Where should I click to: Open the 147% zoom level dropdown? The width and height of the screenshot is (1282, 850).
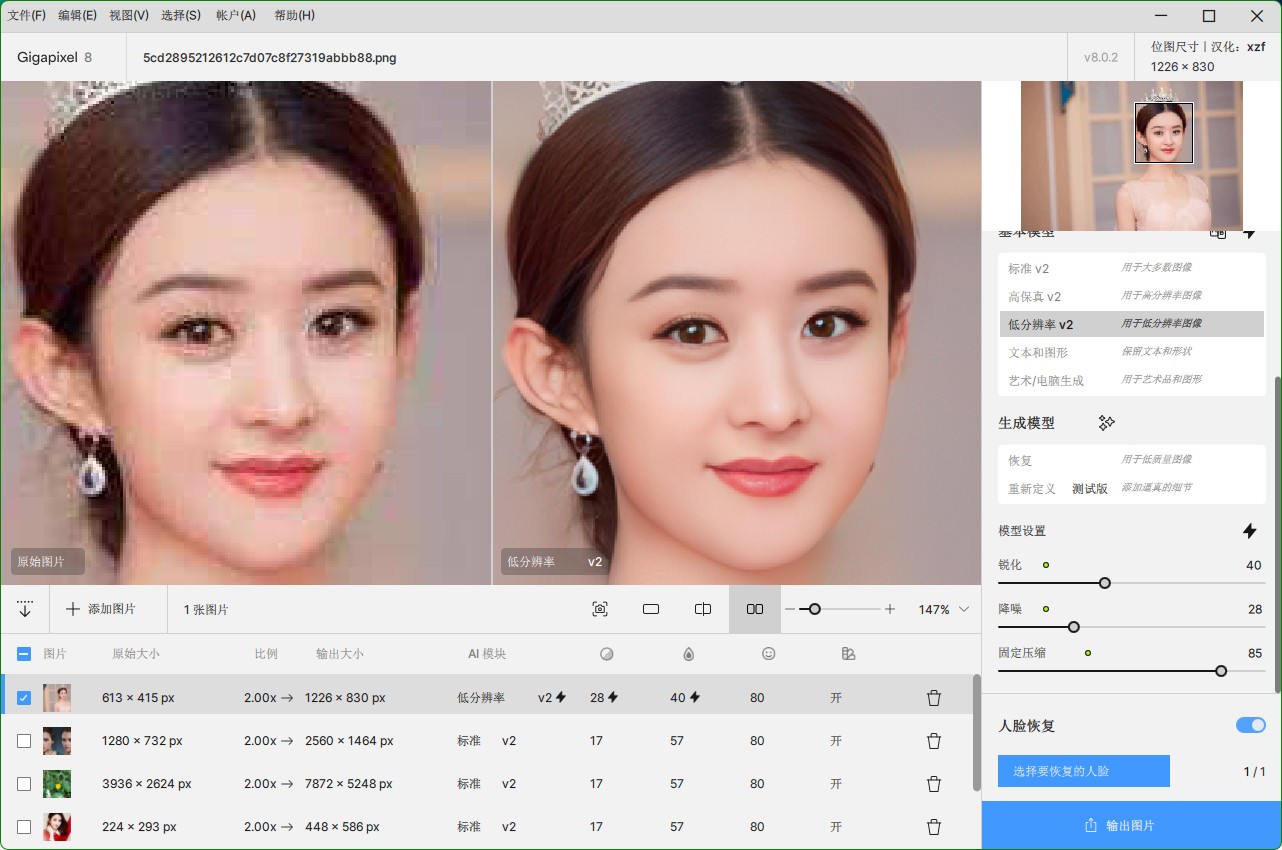[944, 609]
